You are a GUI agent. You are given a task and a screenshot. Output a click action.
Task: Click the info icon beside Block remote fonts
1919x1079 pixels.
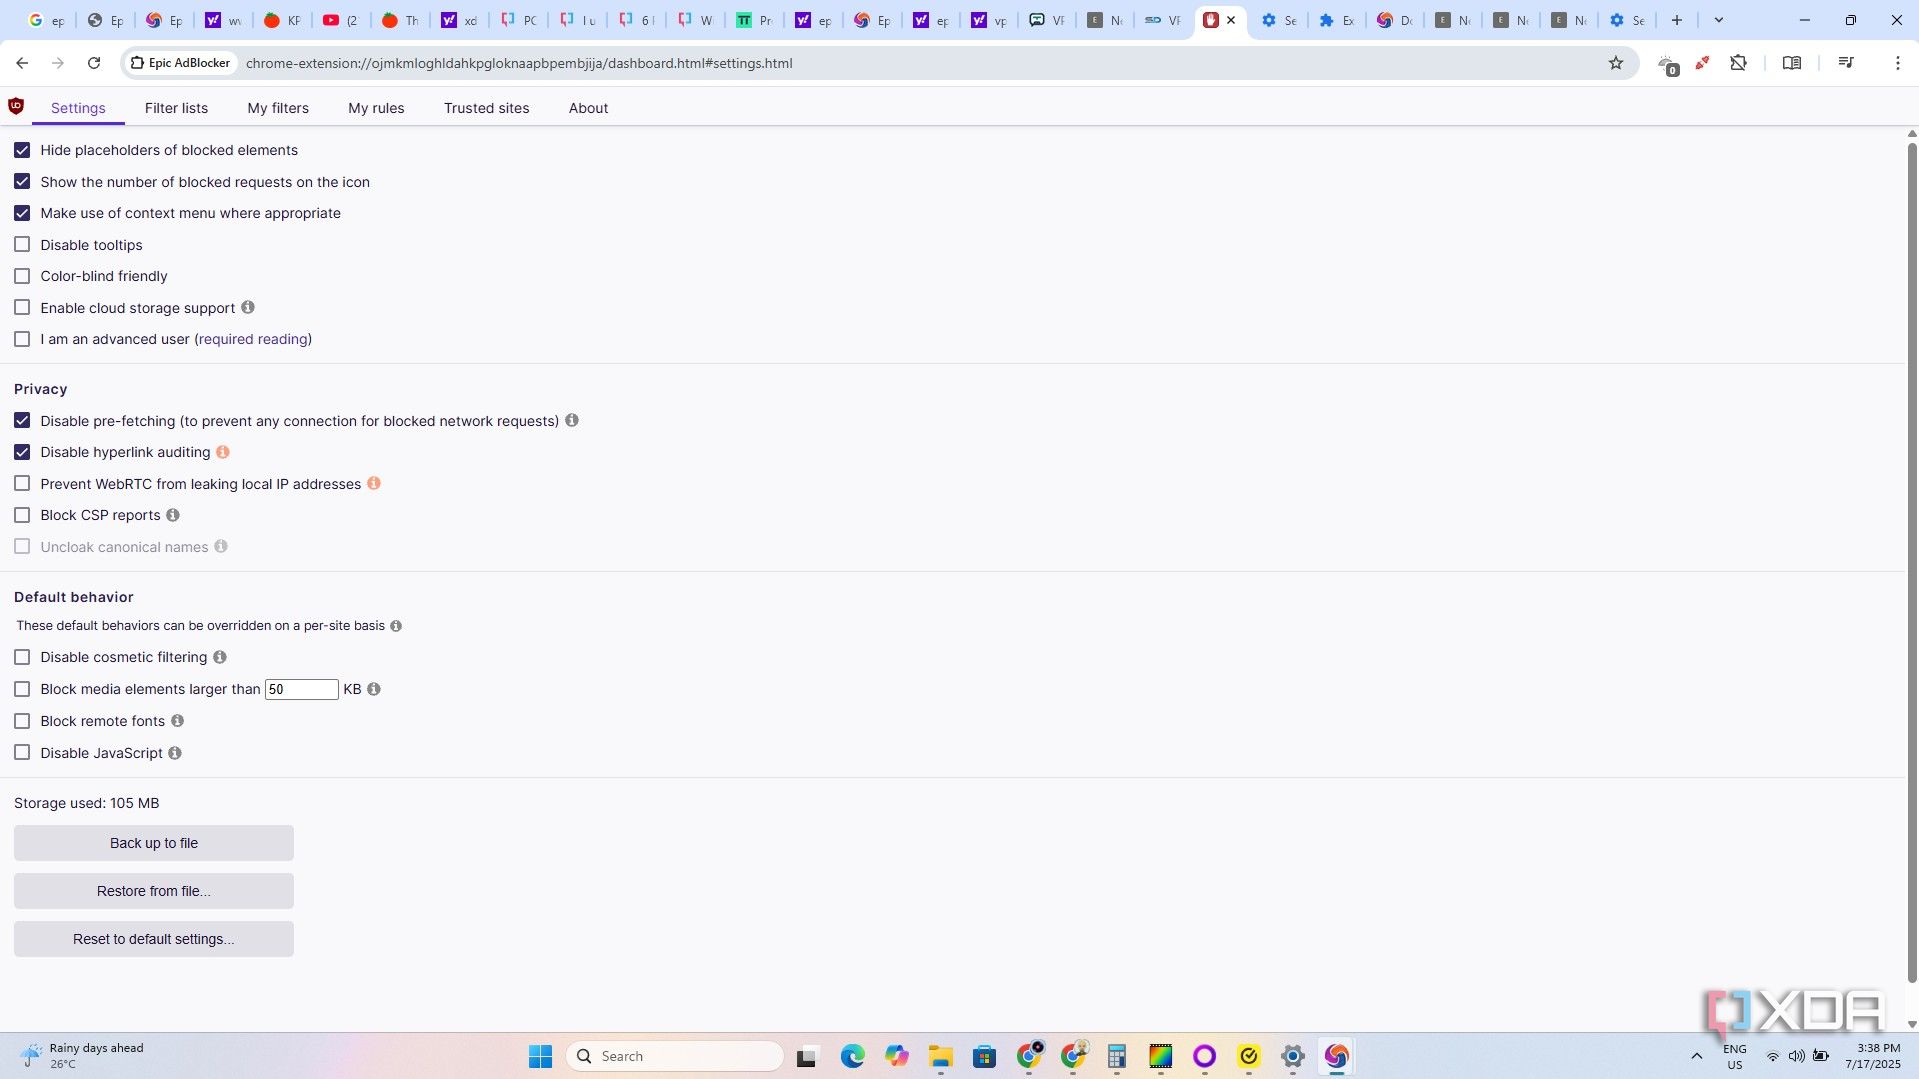[x=178, y=720]
